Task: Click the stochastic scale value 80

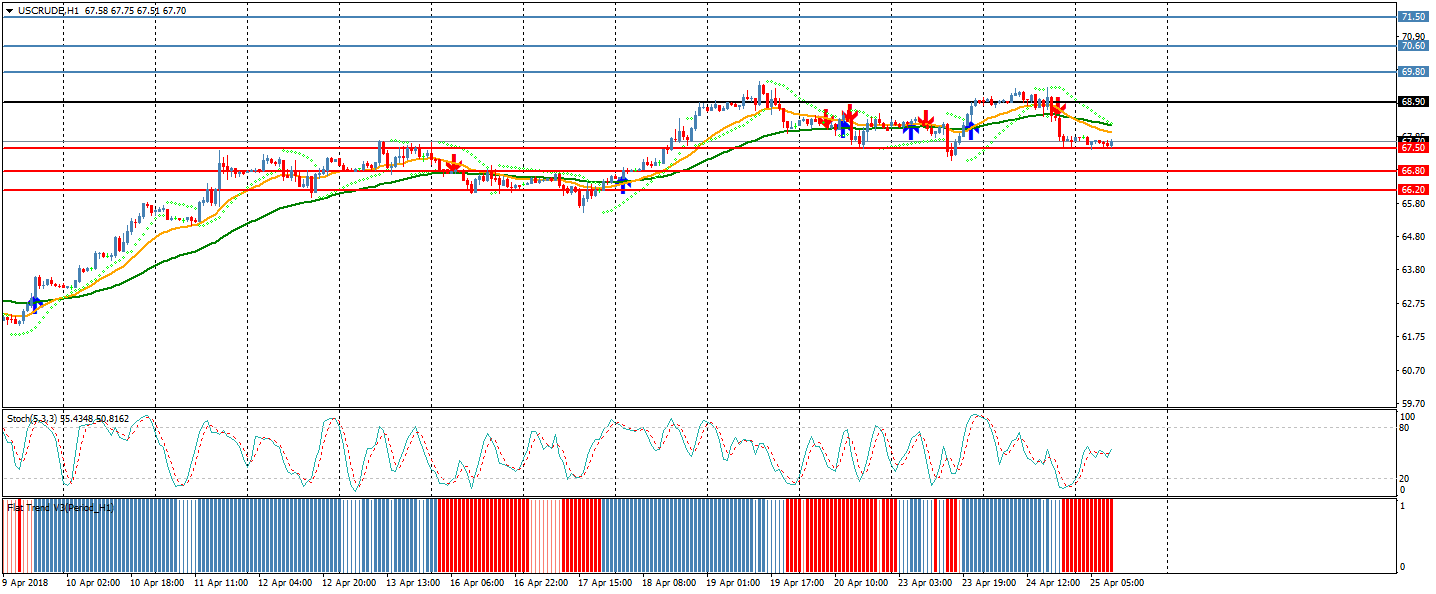Action: [1404, 428]
